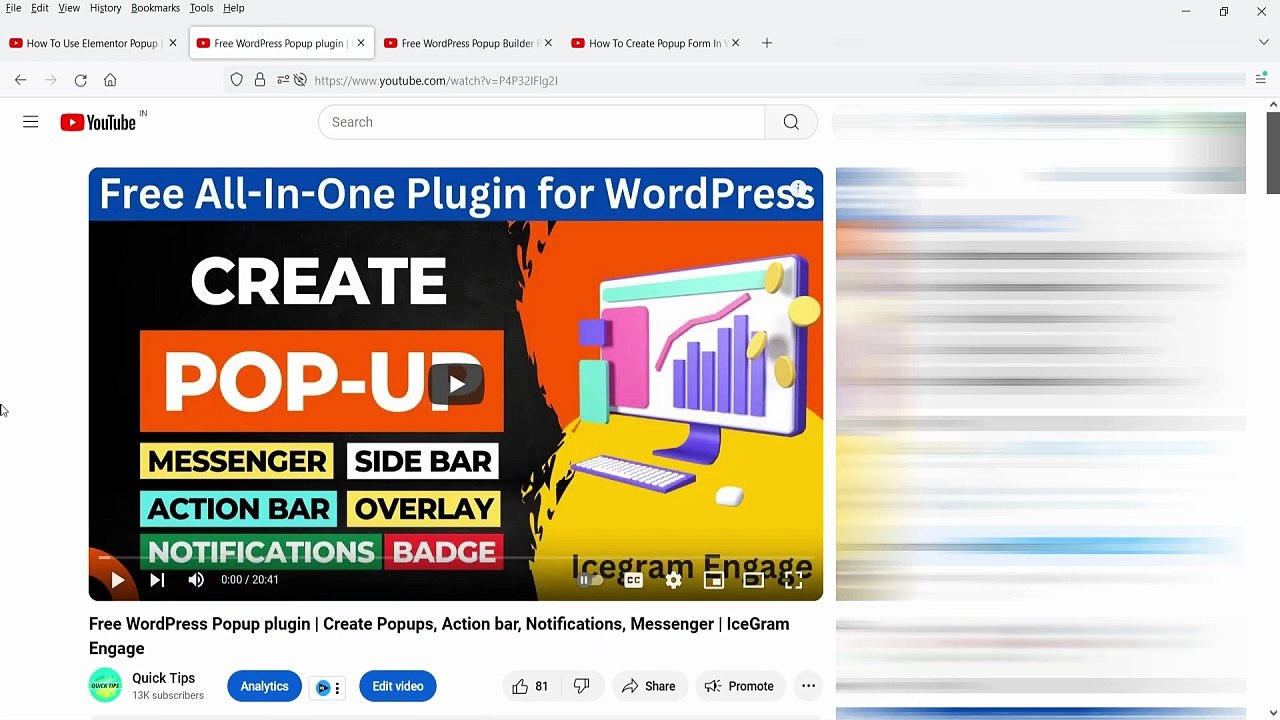Open video settings gear
The height and width of the screenshot is (720, 1280).
point(674,580)
